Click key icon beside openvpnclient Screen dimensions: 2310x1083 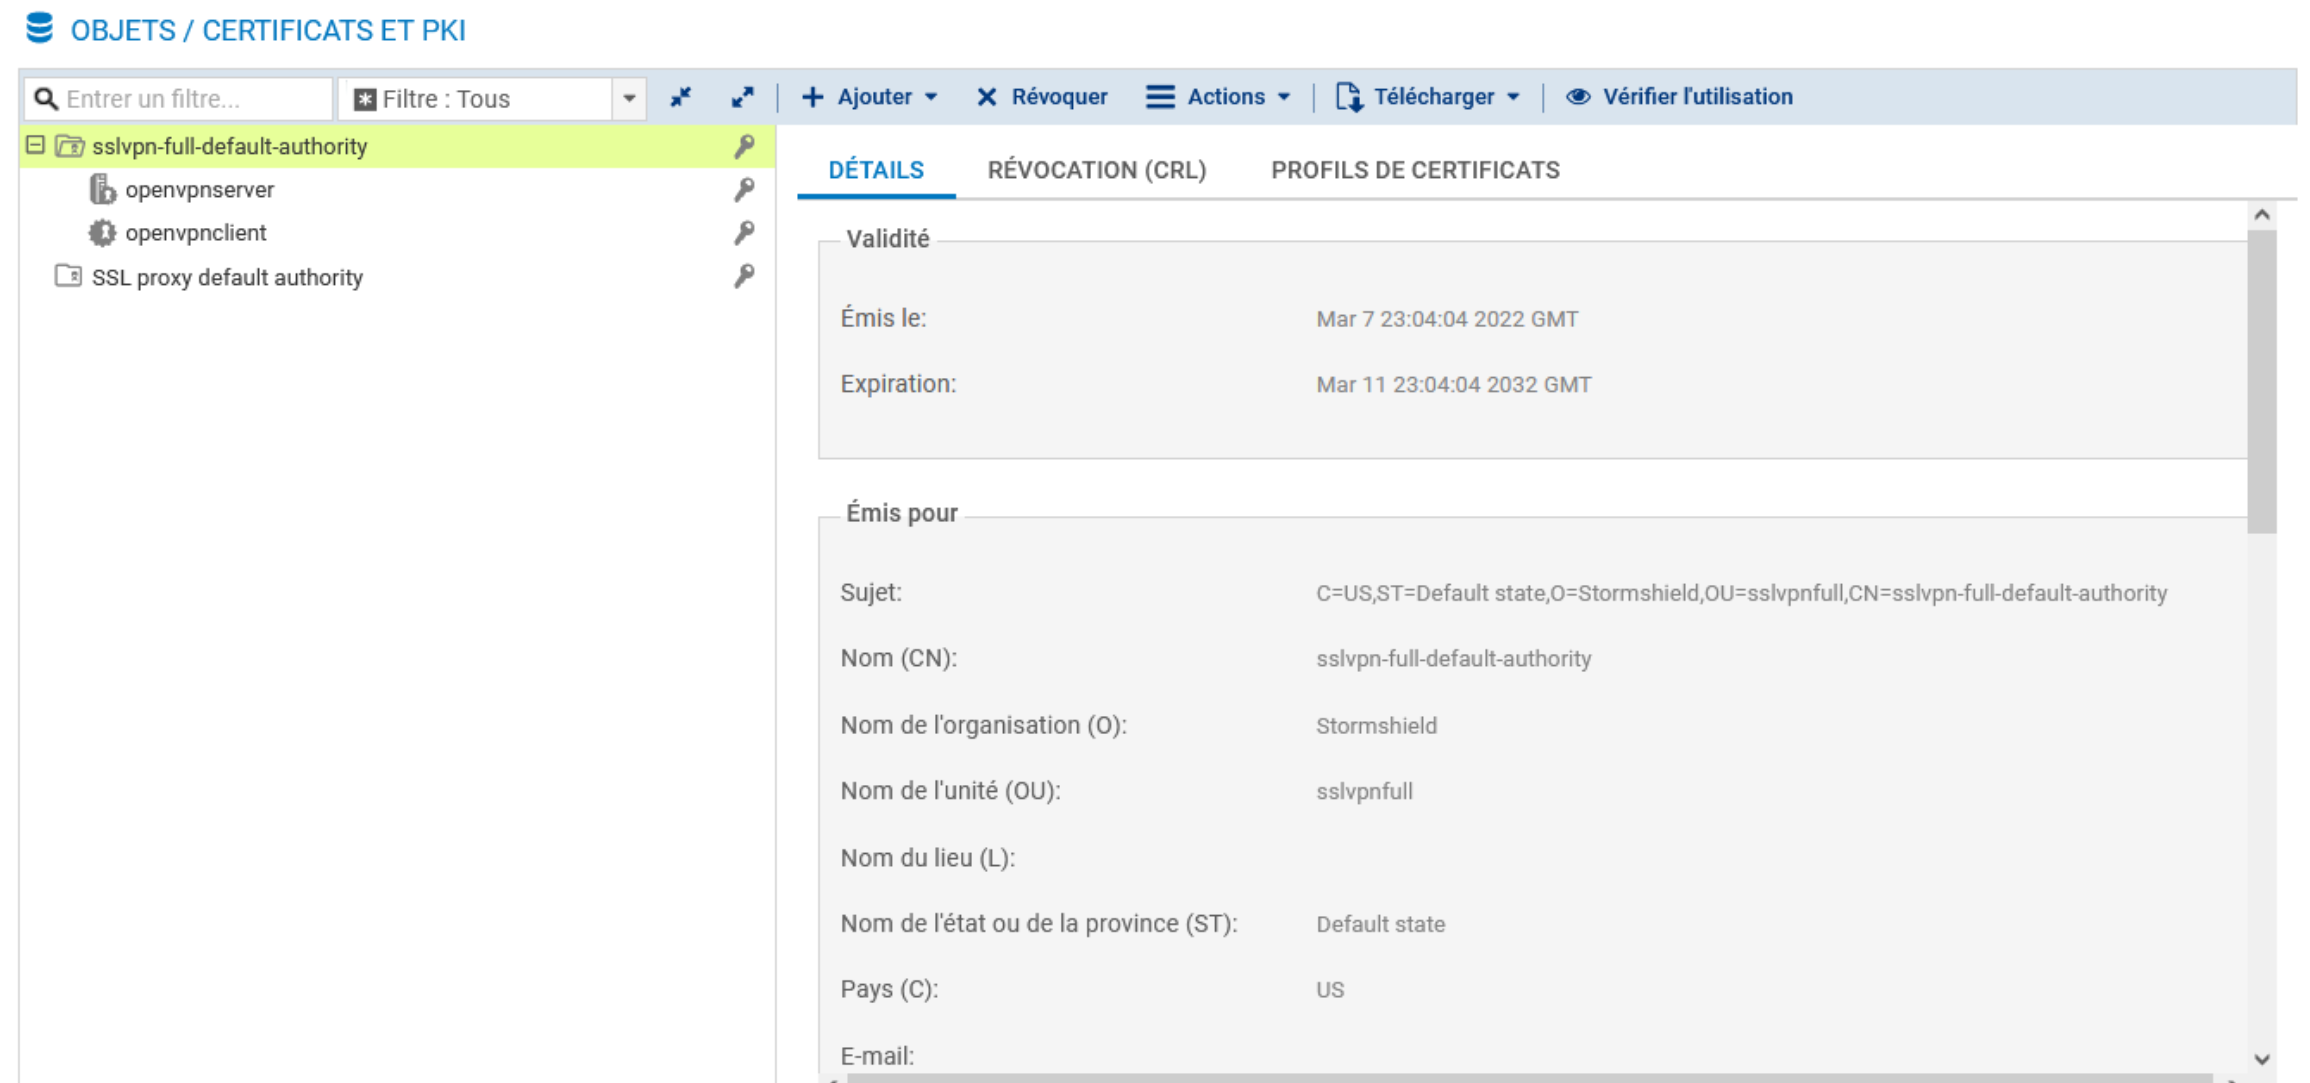744,233
